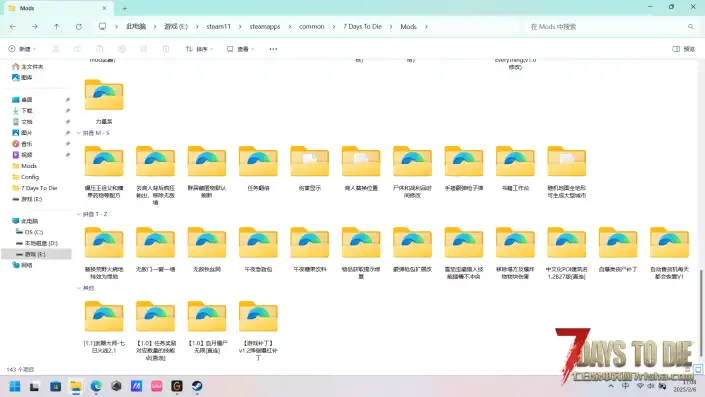Click common in the address path
705x397 pixels.
312,27
